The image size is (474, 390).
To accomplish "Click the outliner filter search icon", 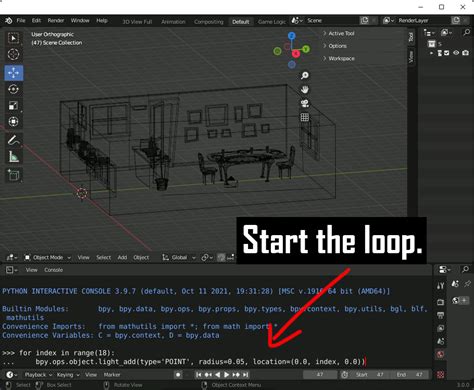I will pos(466,32).
